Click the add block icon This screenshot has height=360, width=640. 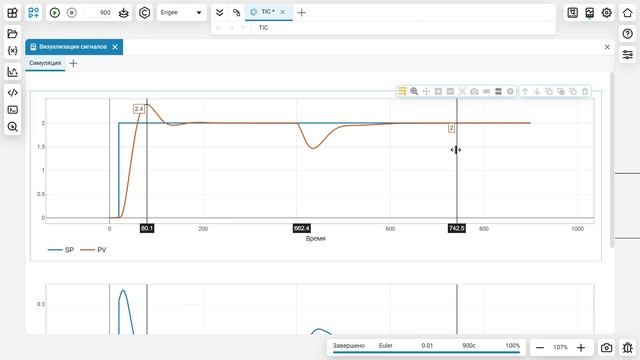click(x=33, y=13)
